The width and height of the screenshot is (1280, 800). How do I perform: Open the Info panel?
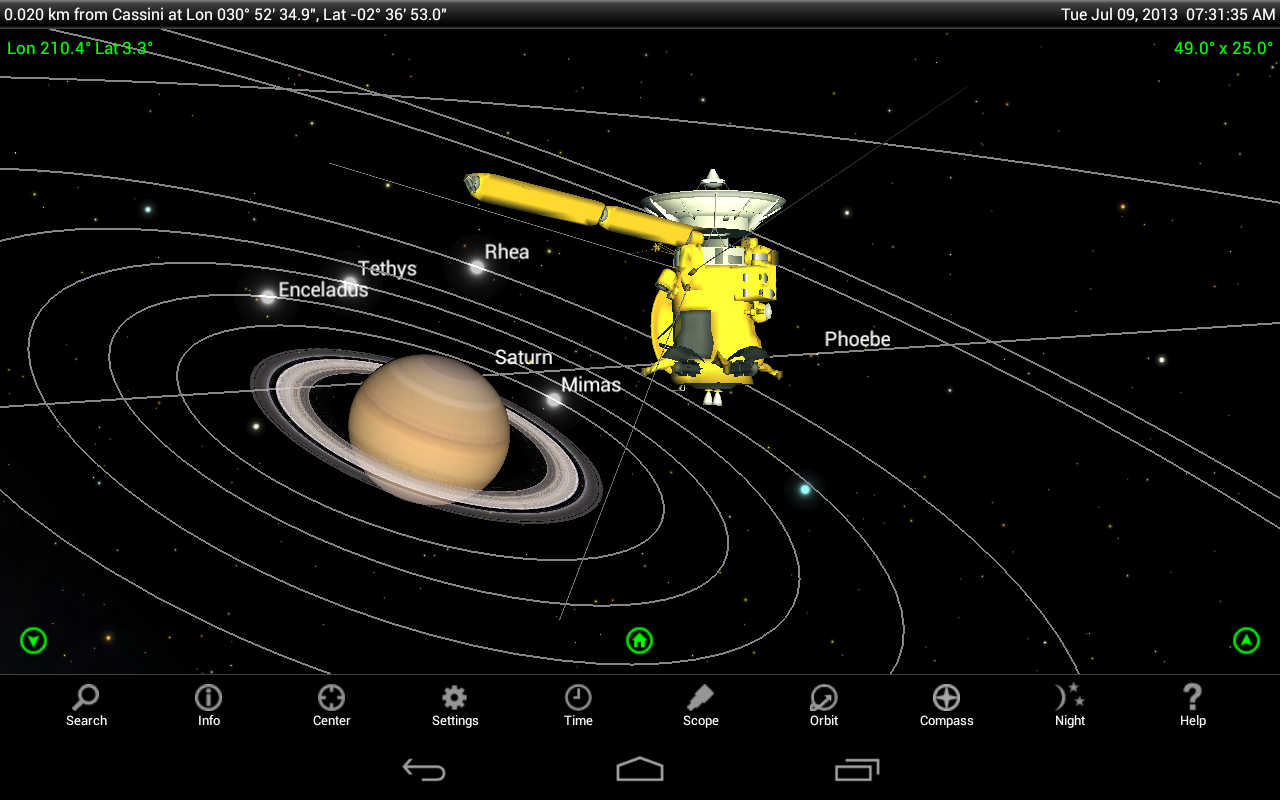[208, 705]
